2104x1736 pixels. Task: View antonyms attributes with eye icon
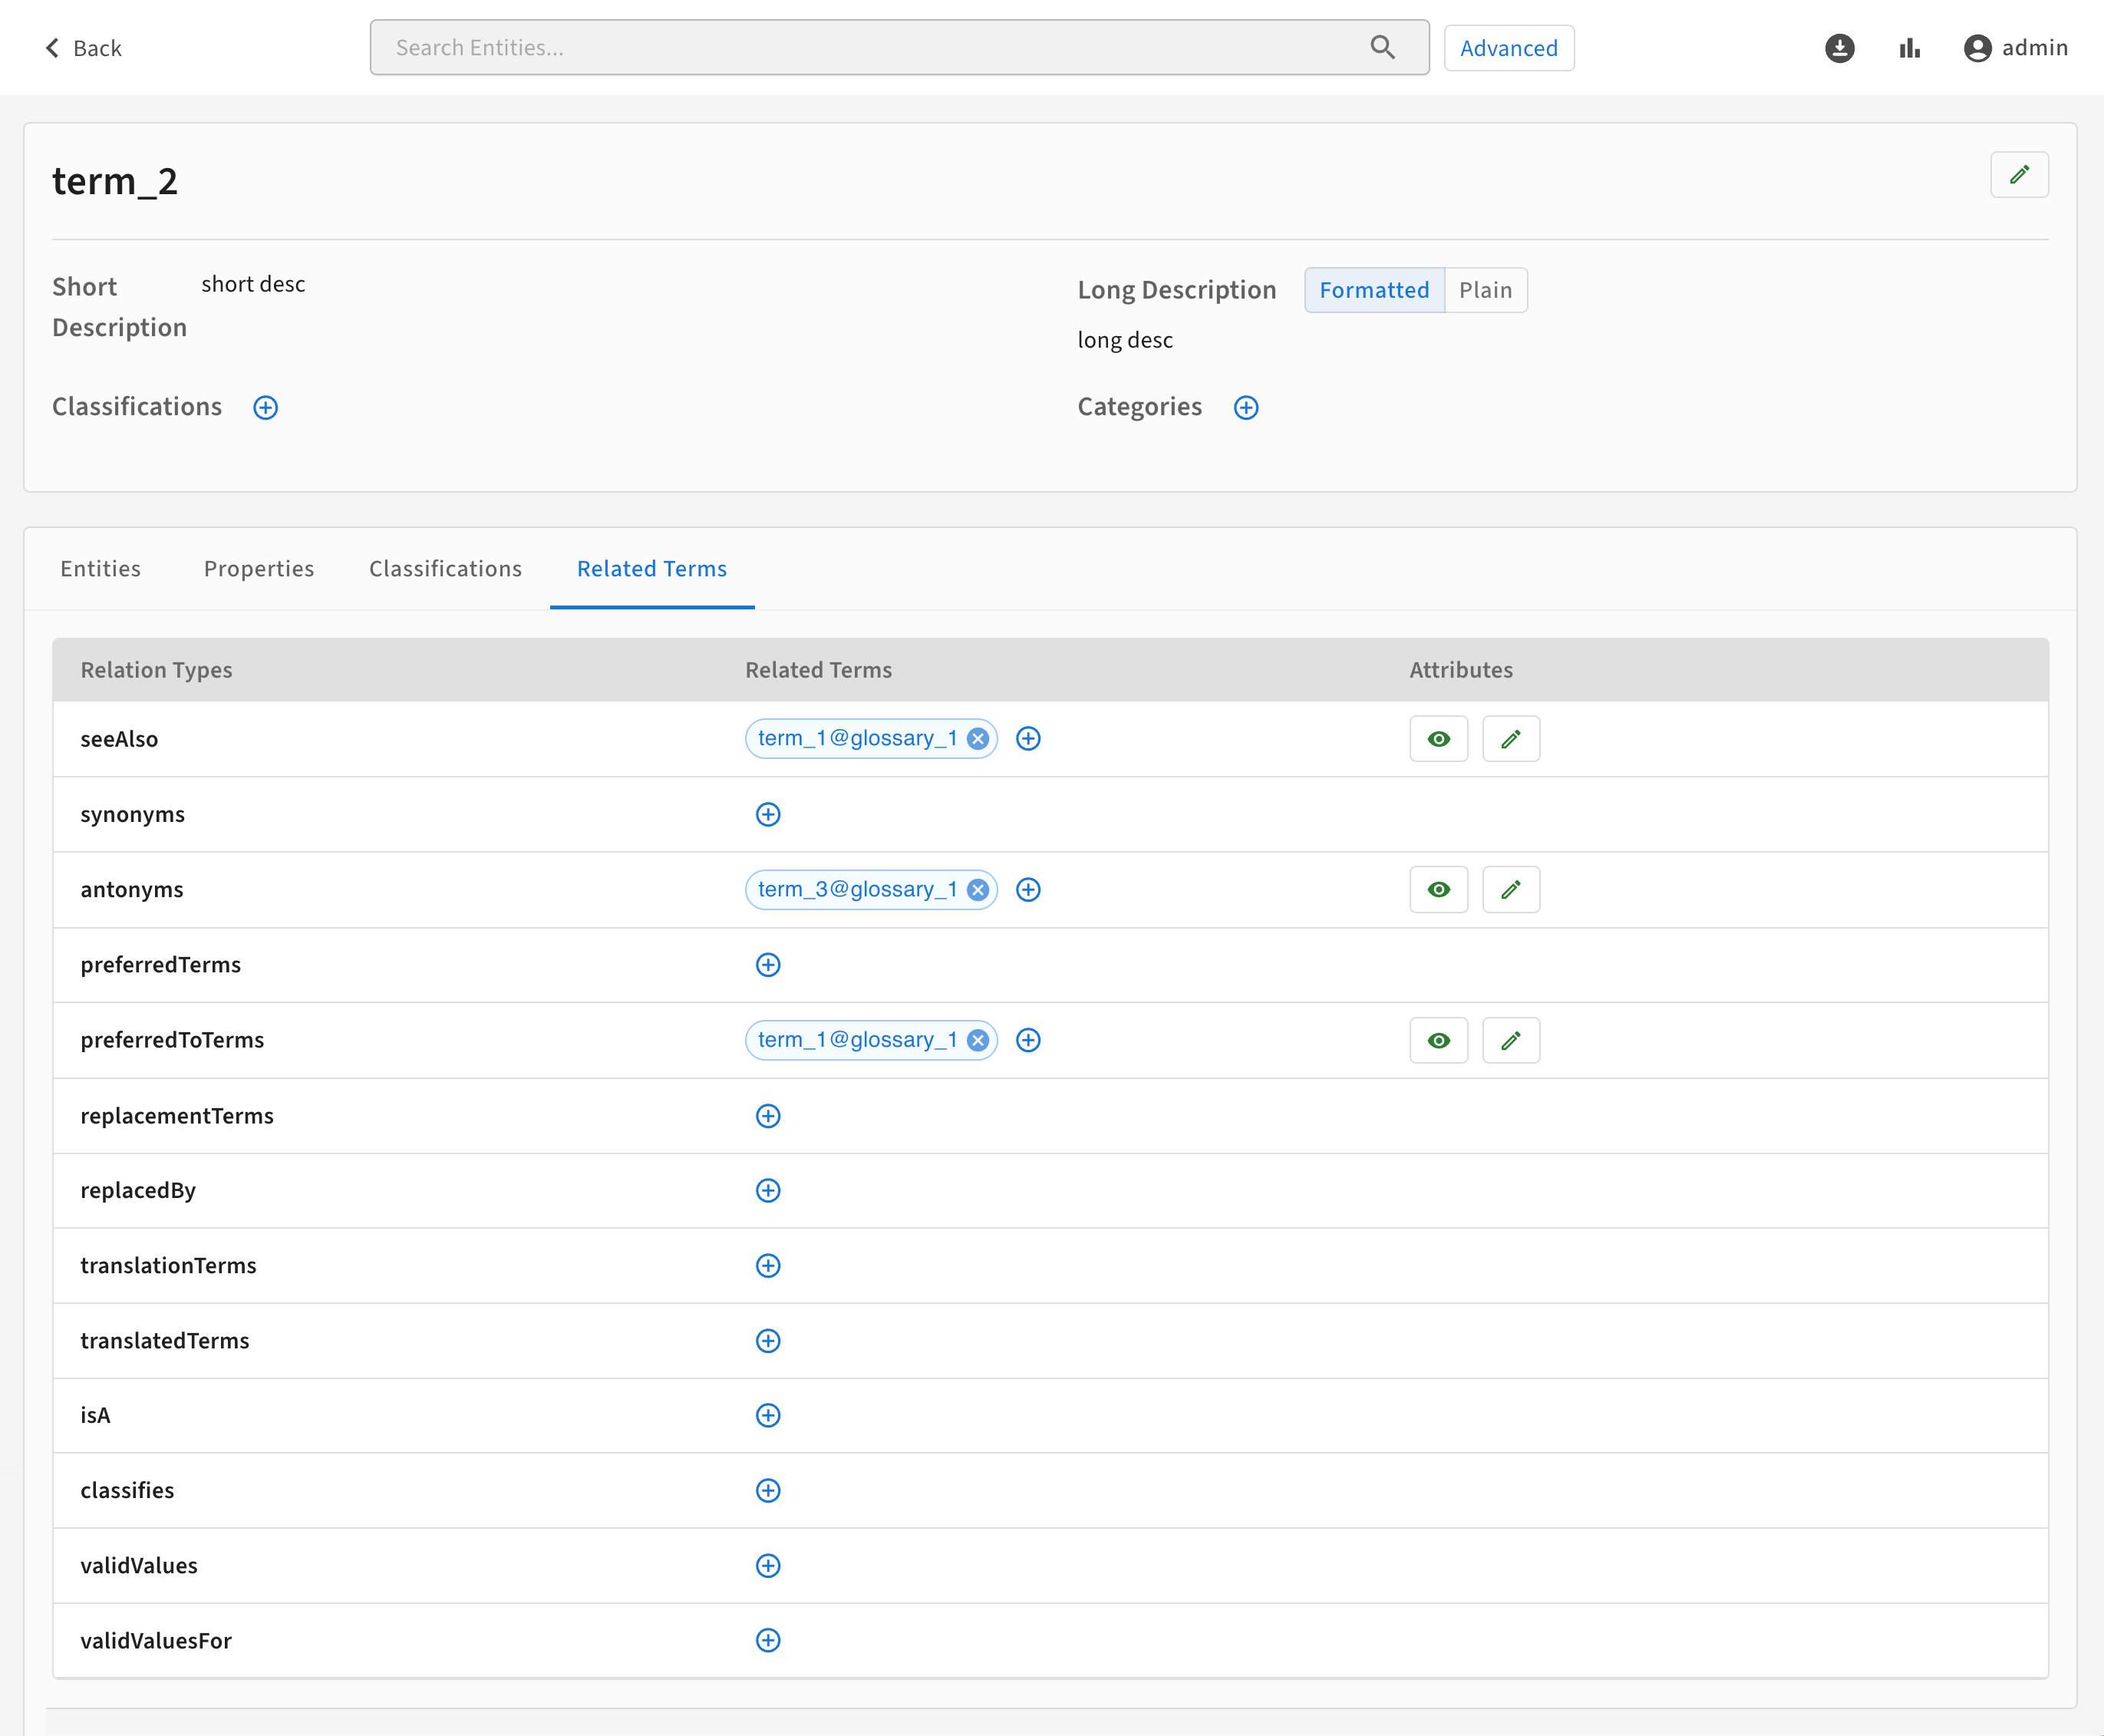pyautogui.click(x=1438, y=890)
